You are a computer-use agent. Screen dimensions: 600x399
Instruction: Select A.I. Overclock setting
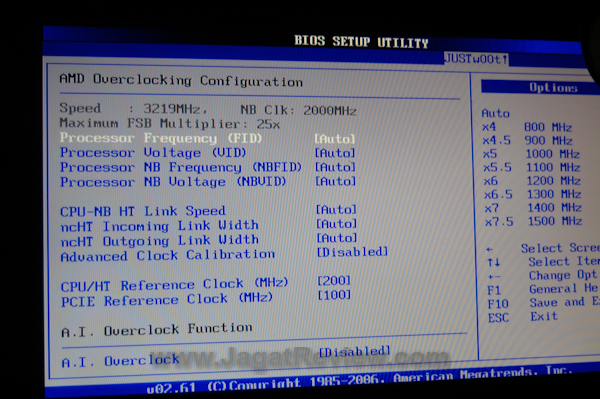click(x=121, y=361)
